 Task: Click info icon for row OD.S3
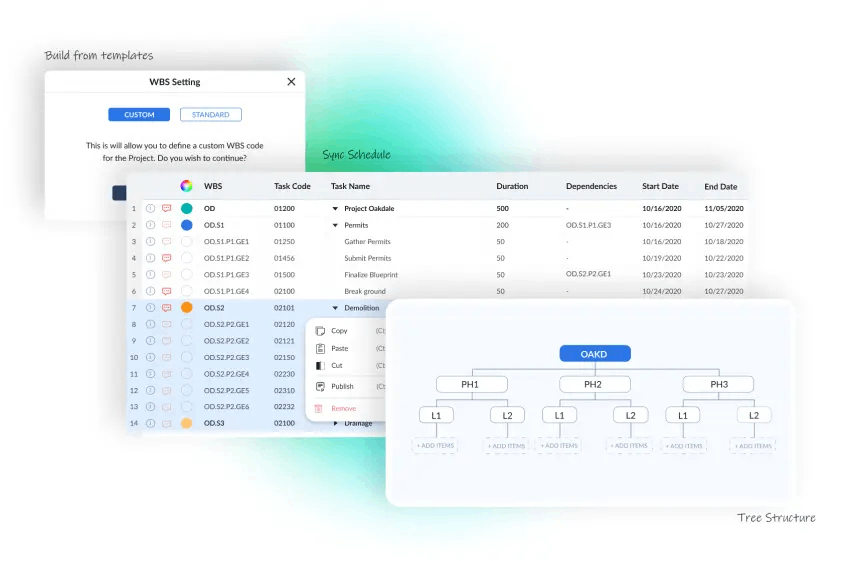[150, 423]
